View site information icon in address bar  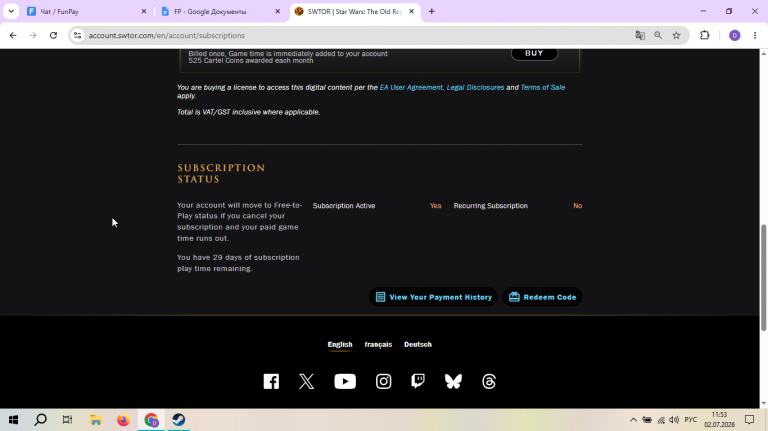(x=77, y=35)
